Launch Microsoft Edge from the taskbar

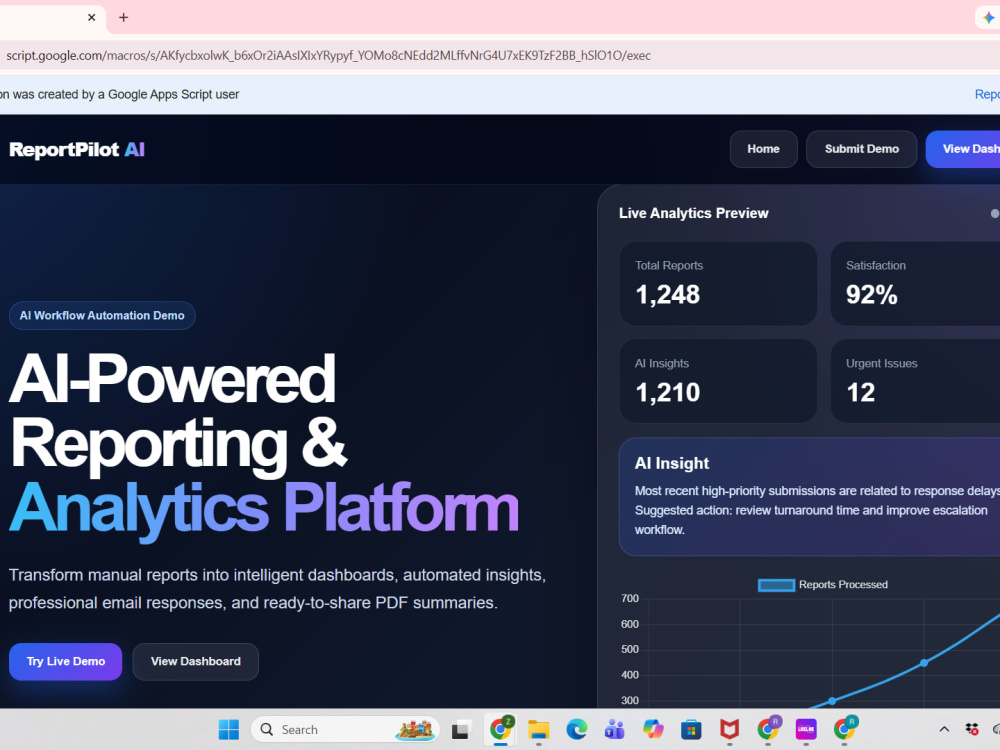coord(577,730)
